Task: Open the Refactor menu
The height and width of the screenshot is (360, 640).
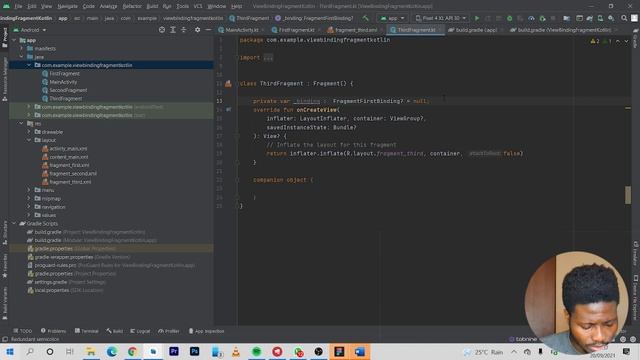Action: (132, 6)
